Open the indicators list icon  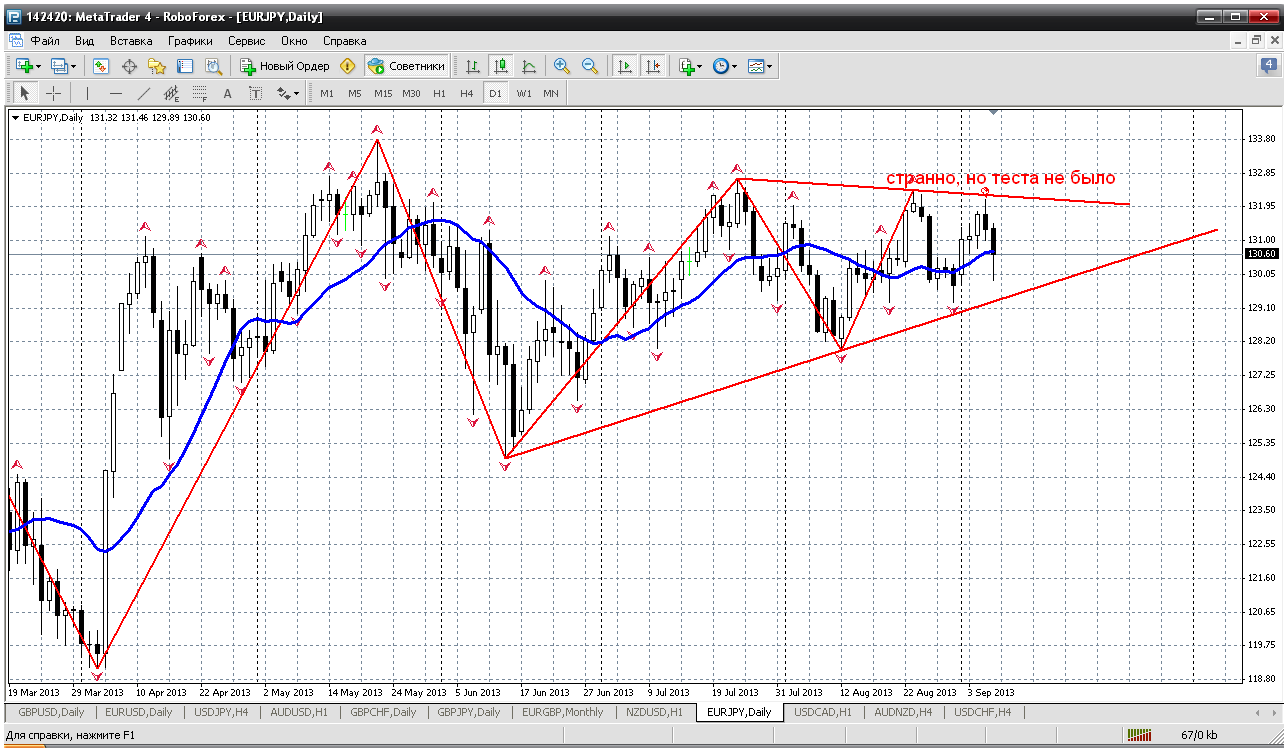tap(687, 66)
